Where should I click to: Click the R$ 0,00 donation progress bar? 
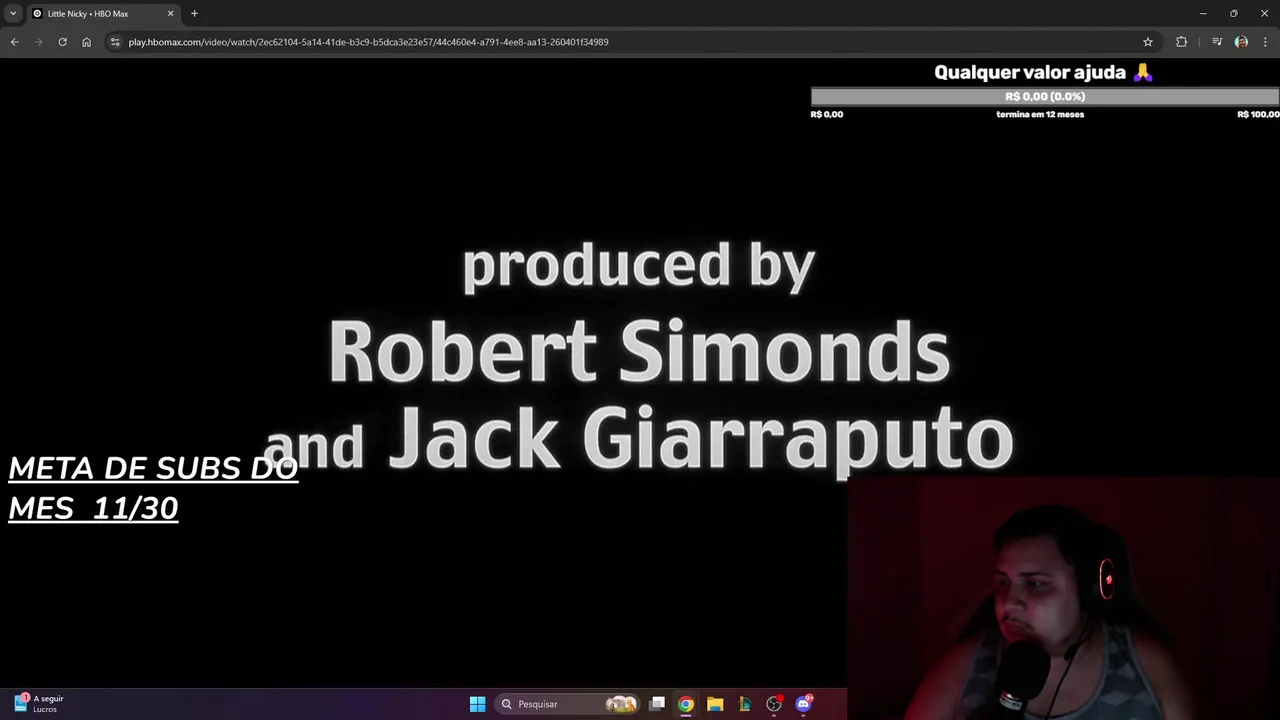point(1045,97)
